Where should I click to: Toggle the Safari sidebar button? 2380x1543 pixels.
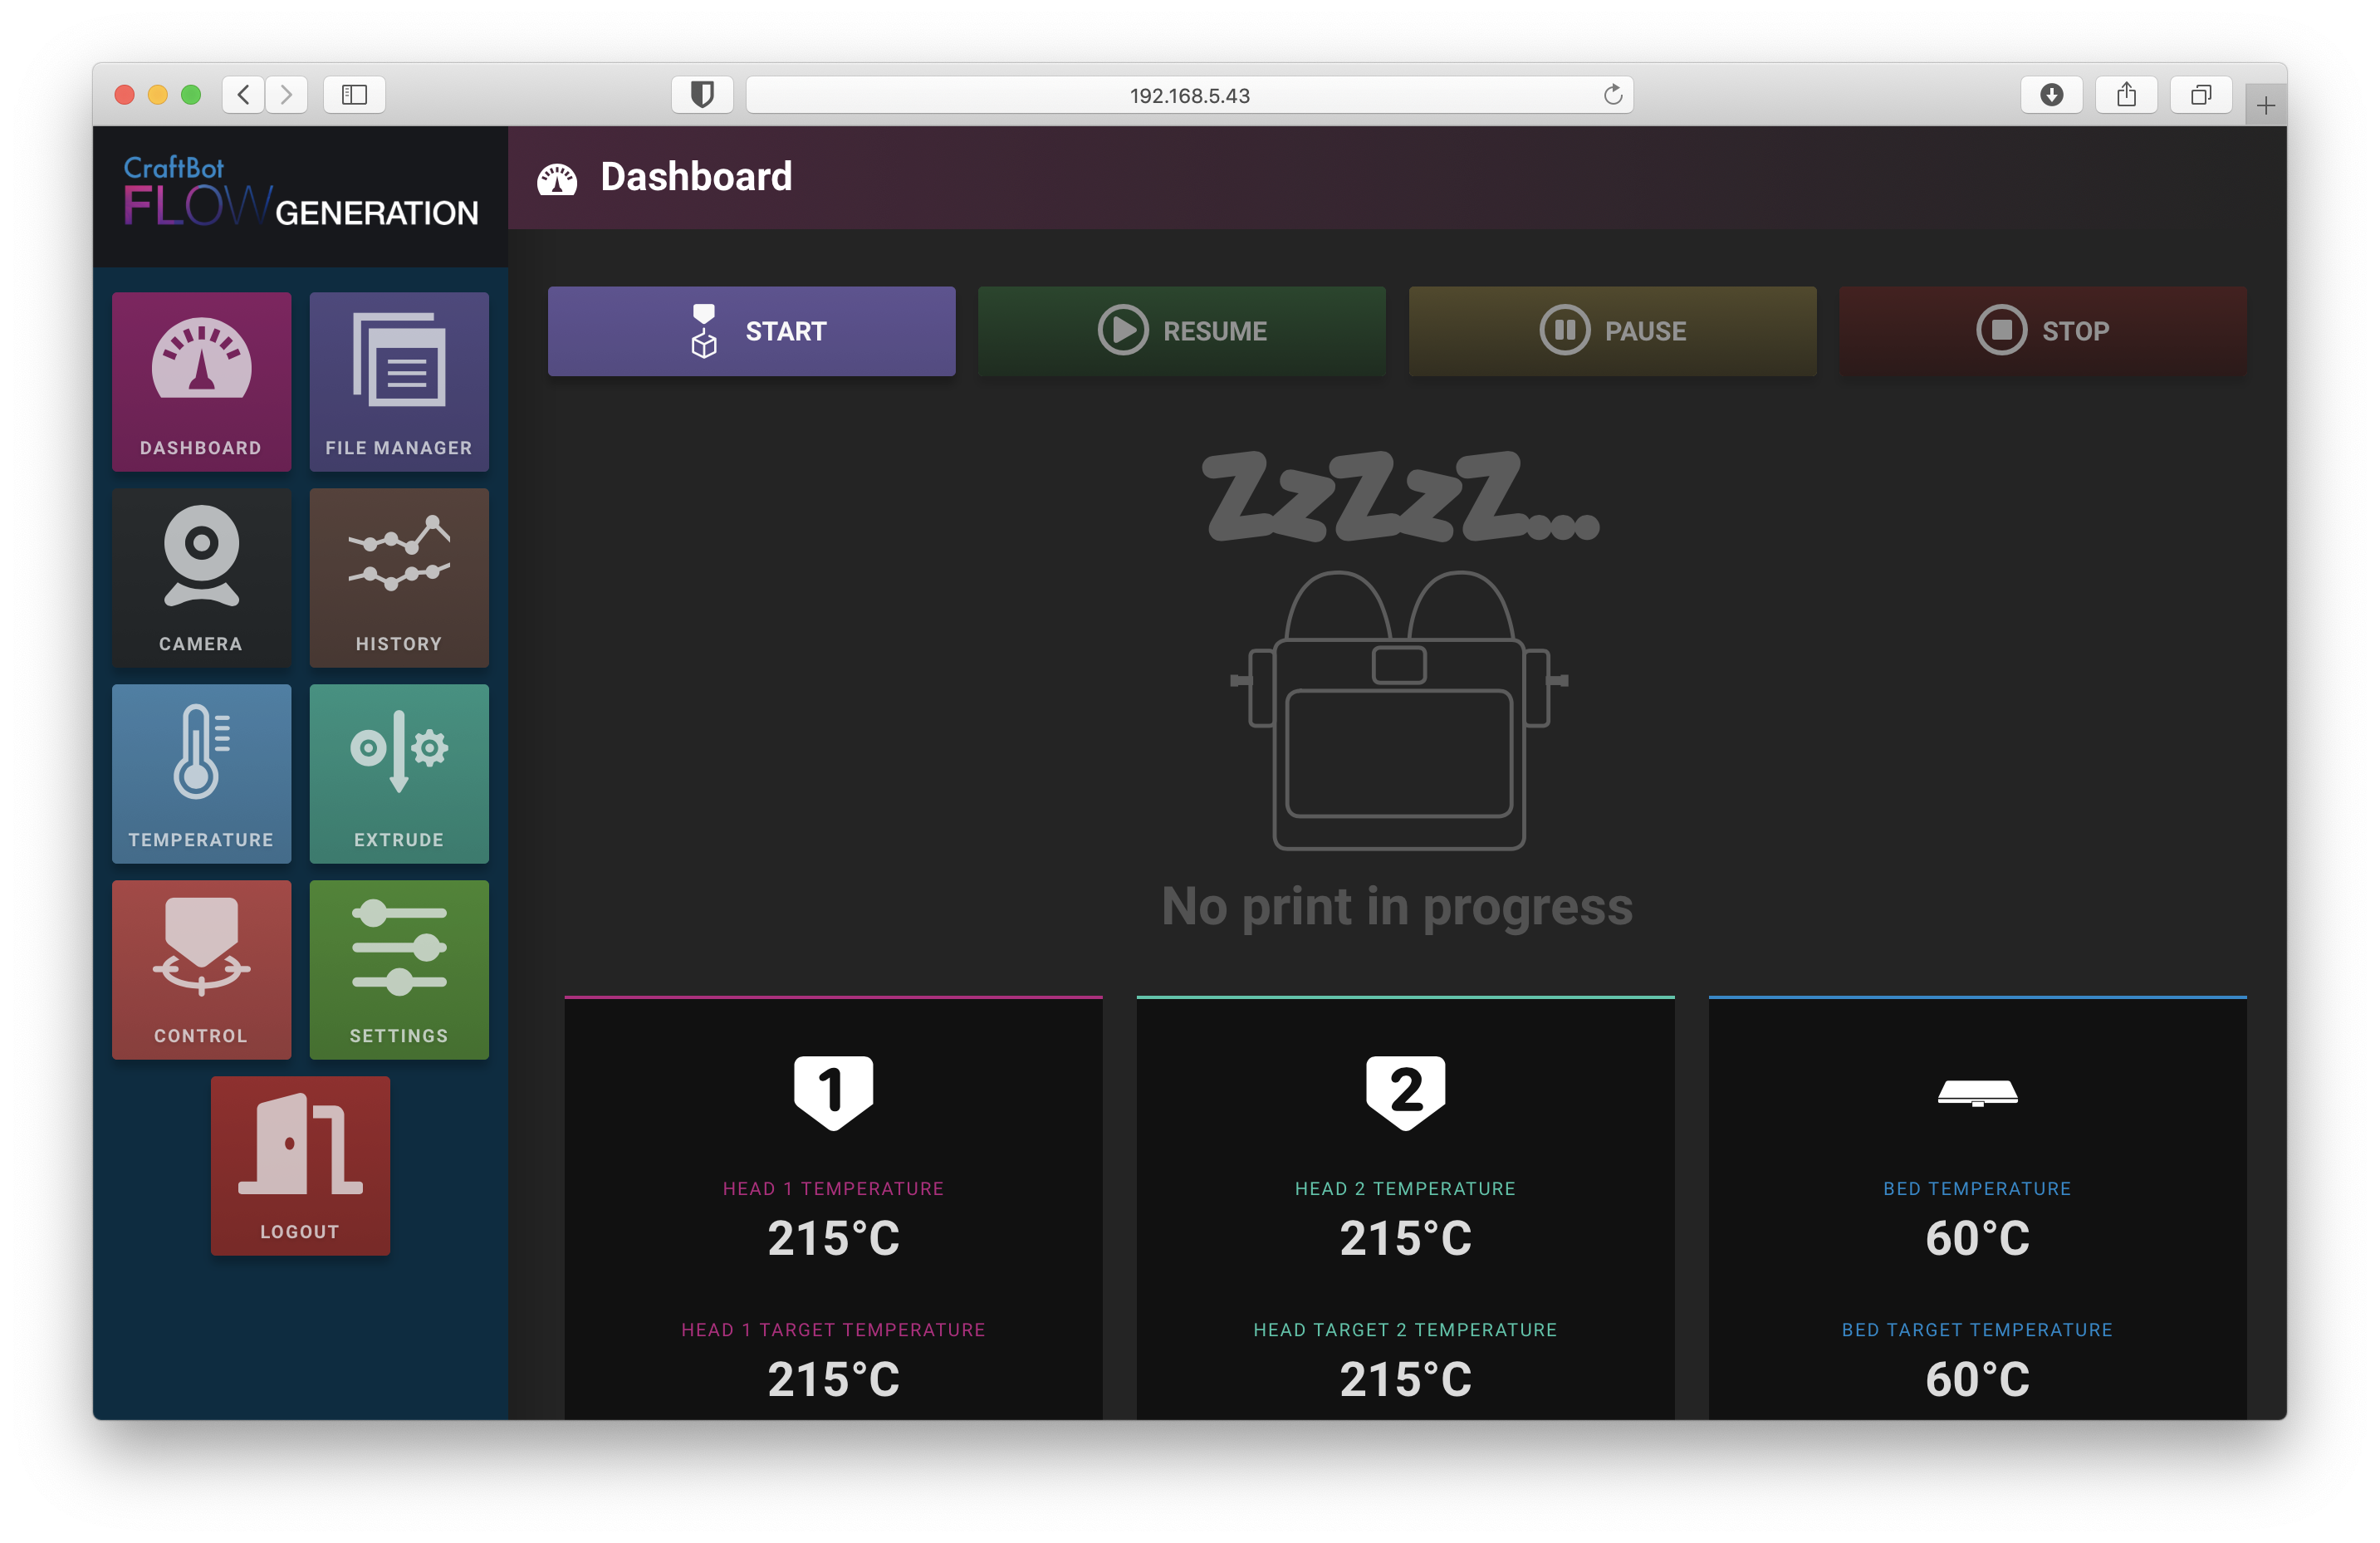click(354, 95)
